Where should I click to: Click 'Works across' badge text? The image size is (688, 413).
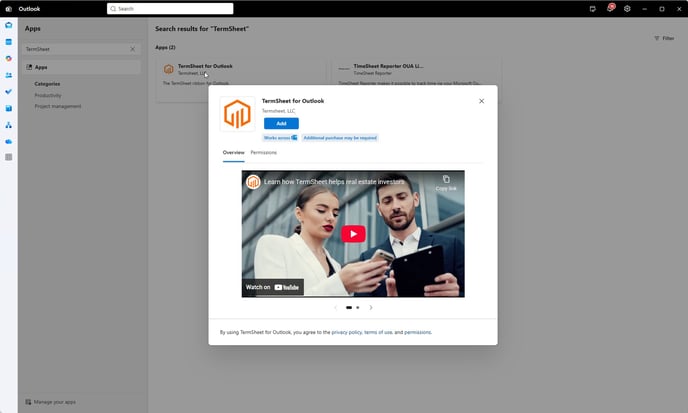click(277, 138)
